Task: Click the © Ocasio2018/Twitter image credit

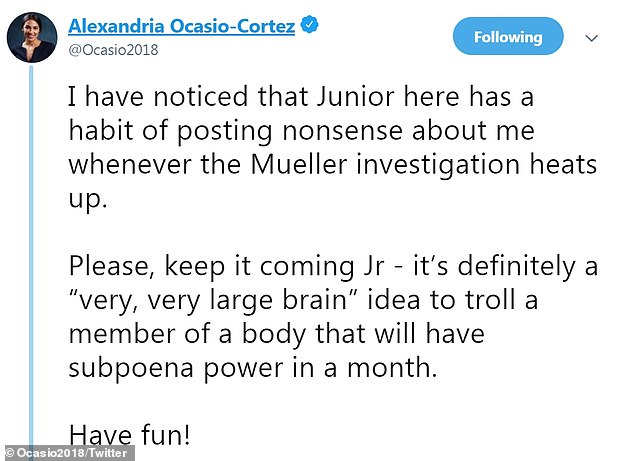Action: pyautogui.click(x=68, y=453)
